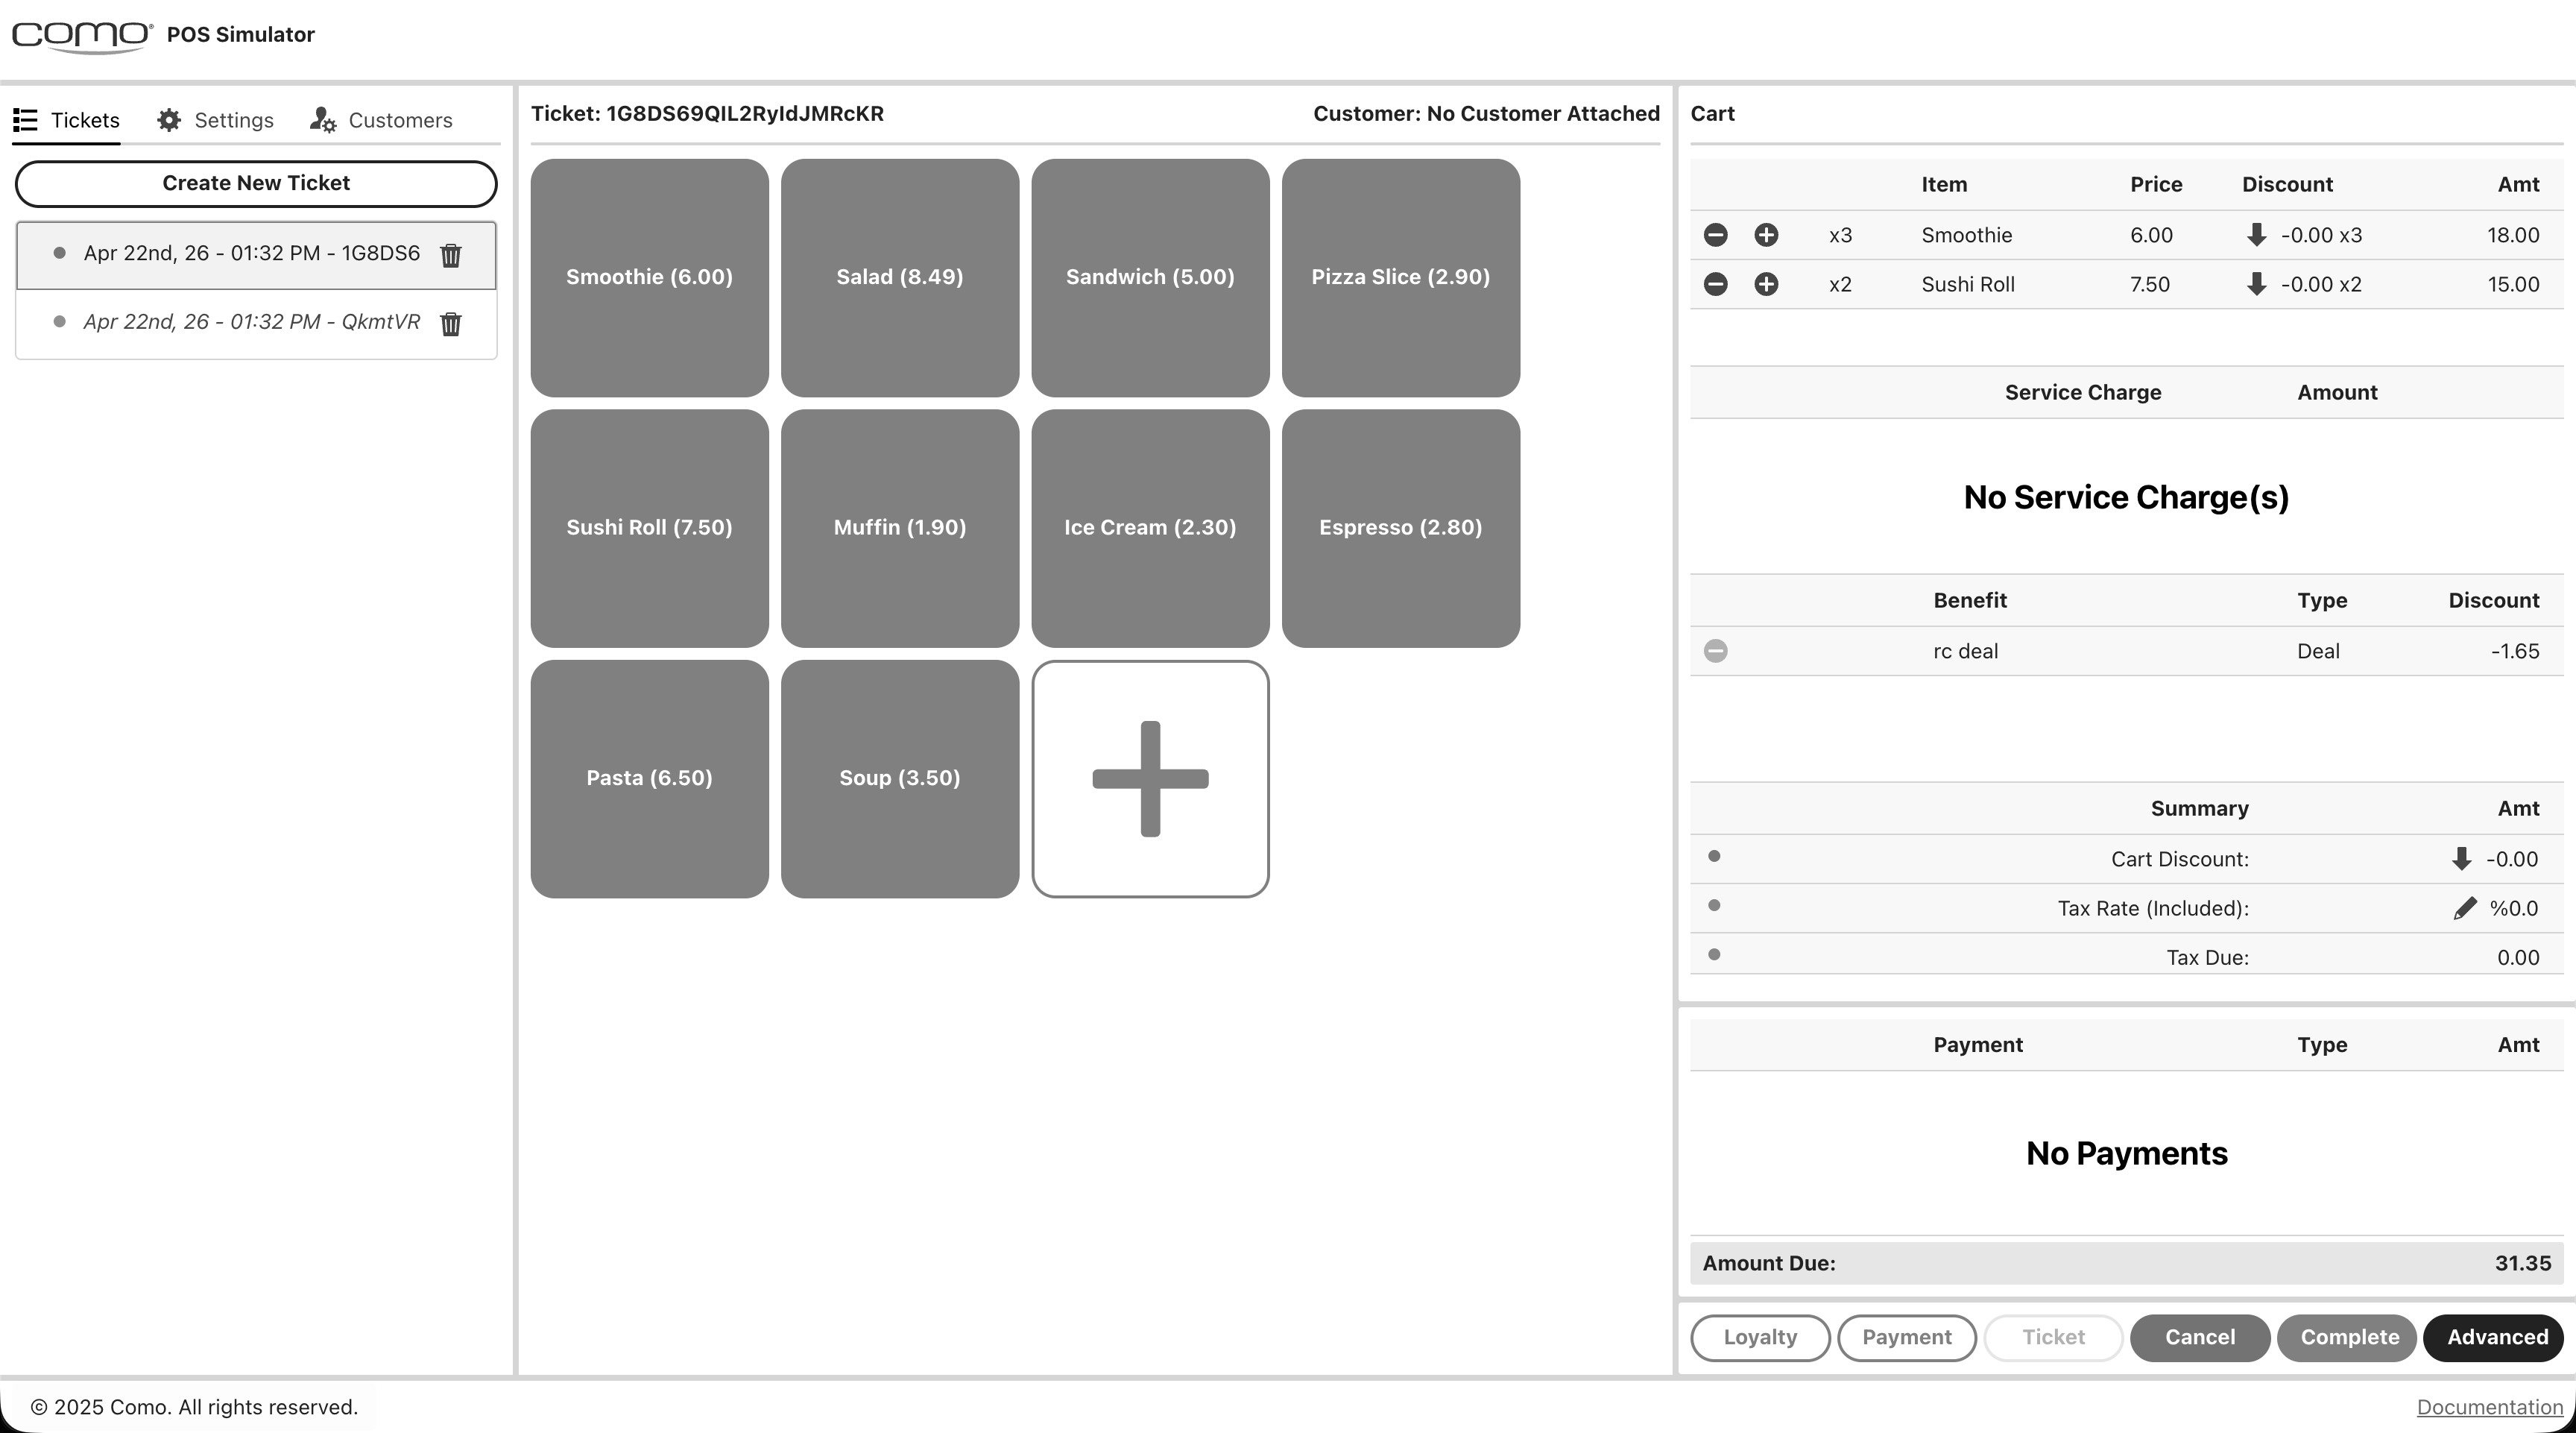
Task: Delete ticket 1G8DS6 with trash icon
Action: pos(451,255)
